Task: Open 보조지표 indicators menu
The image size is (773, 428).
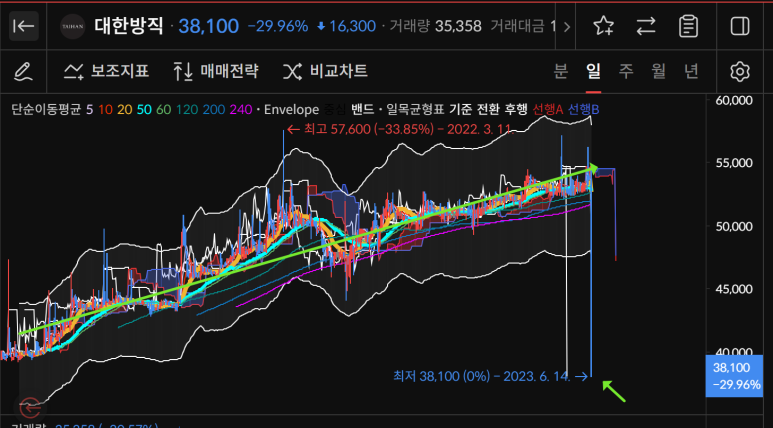Action: tap(106, 71)
